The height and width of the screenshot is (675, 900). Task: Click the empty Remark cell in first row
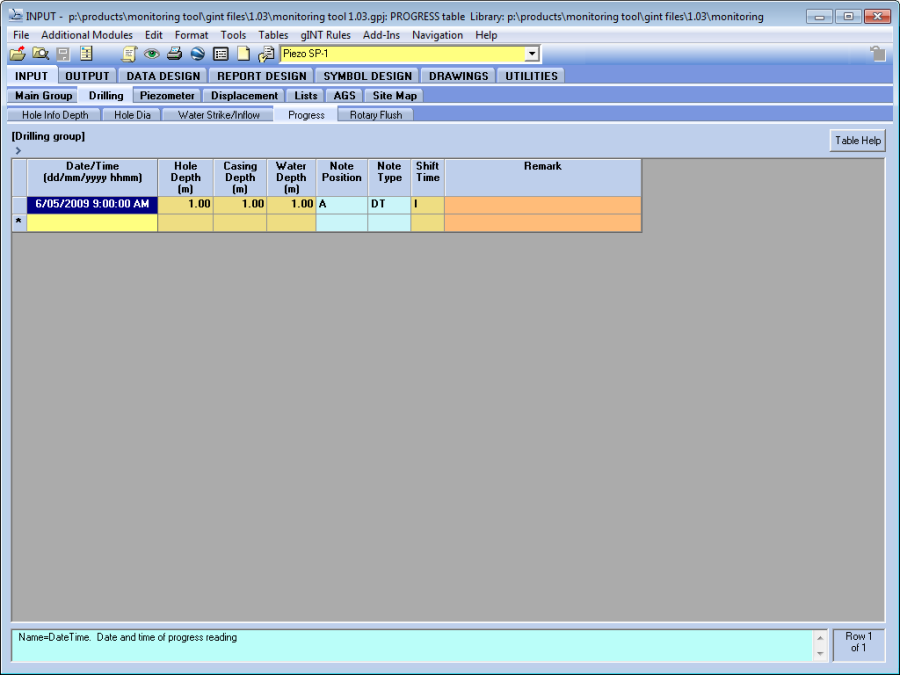[x=542, y=204]
